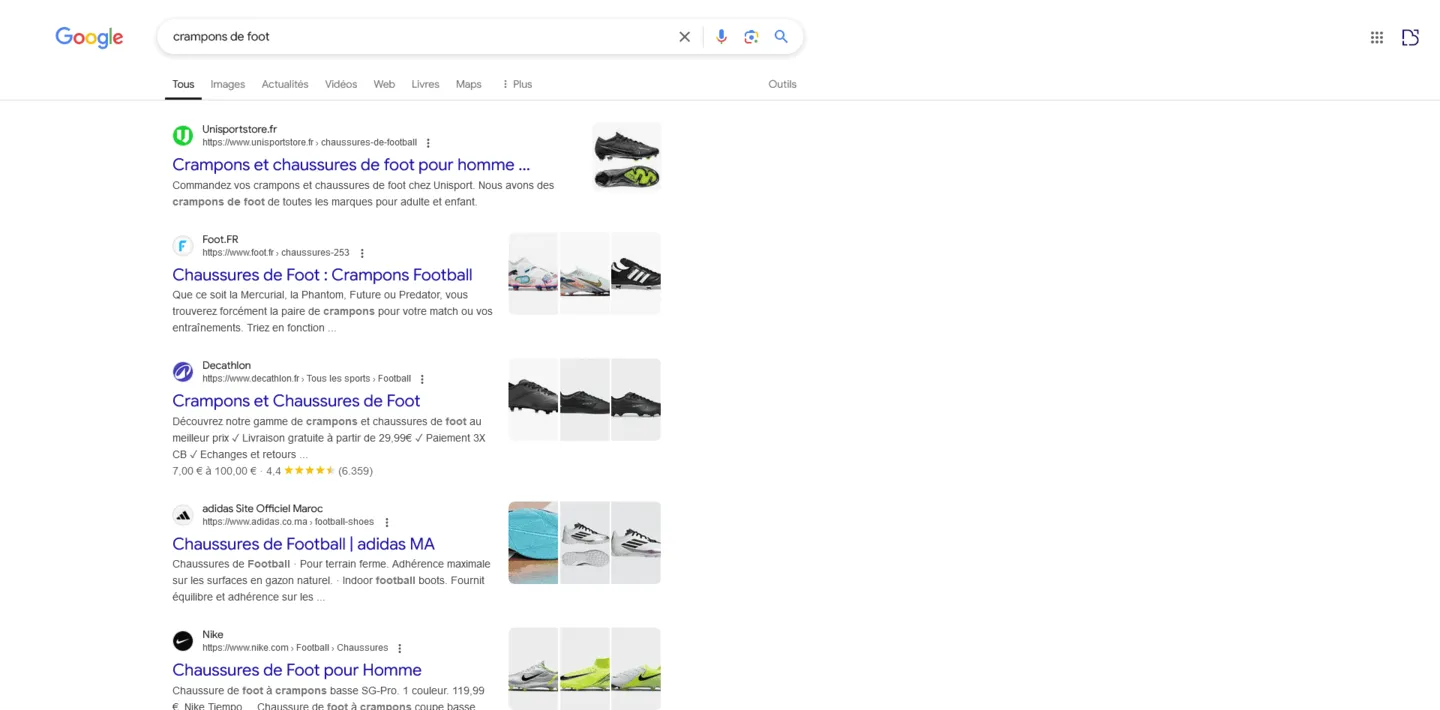Screen dimensions: 1440x710
Task: Click the adidas.co.ma football-shoes breadcrumb
Action: pyautogui.click(x=288, y=522)
